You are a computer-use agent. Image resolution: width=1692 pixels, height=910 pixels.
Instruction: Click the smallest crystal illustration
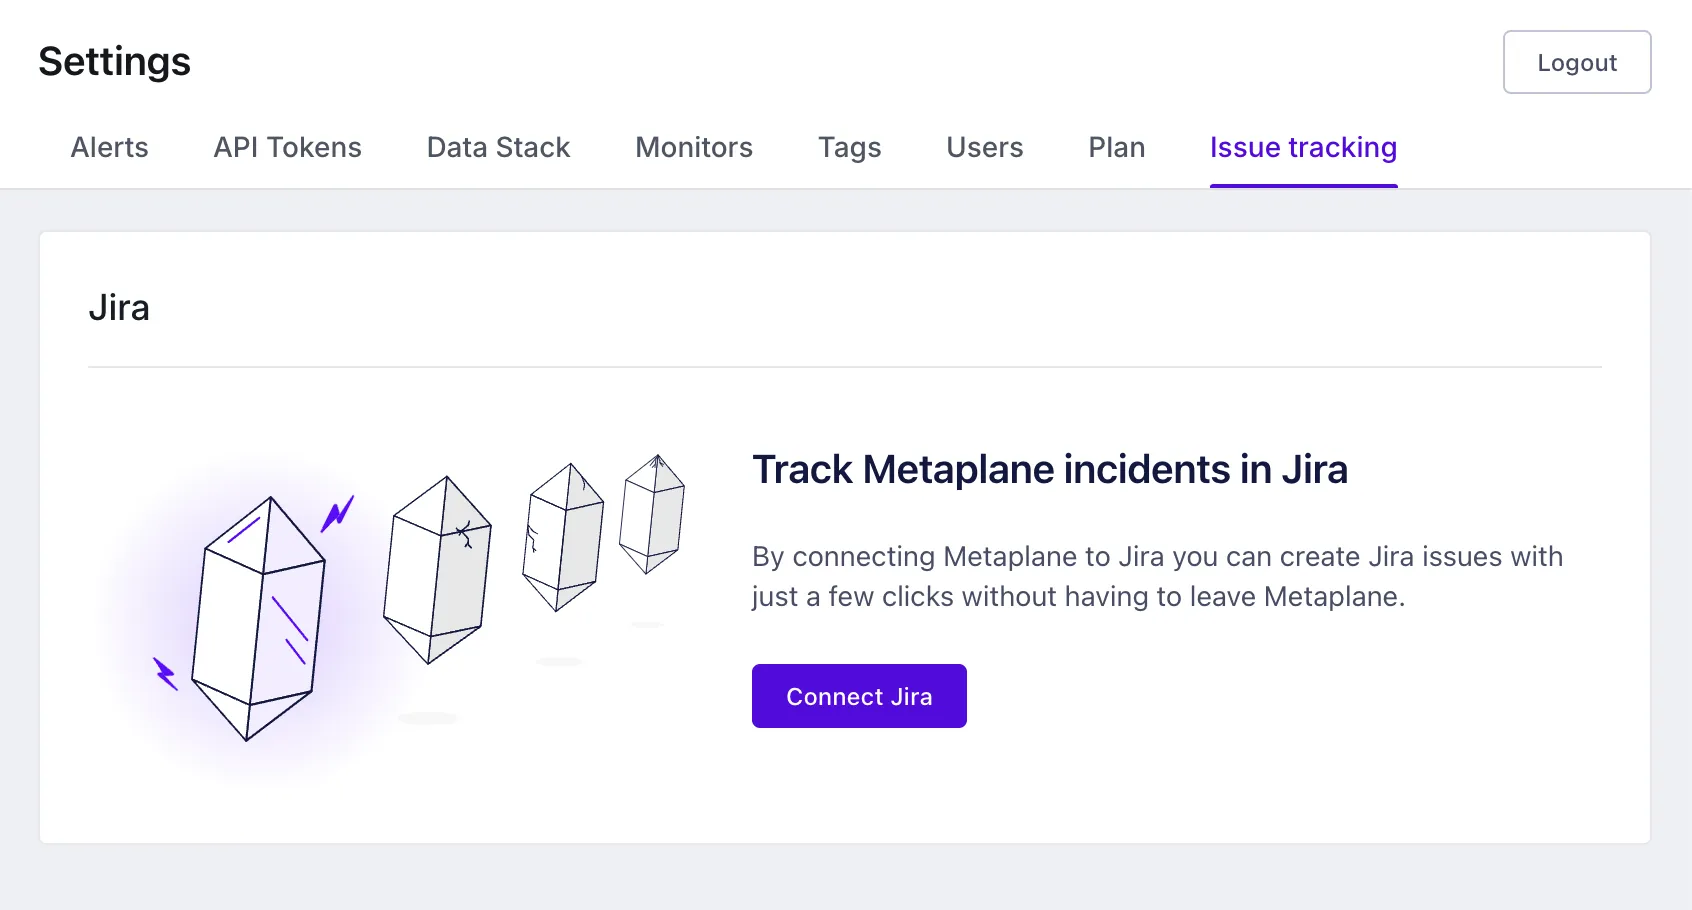point(654,515)
